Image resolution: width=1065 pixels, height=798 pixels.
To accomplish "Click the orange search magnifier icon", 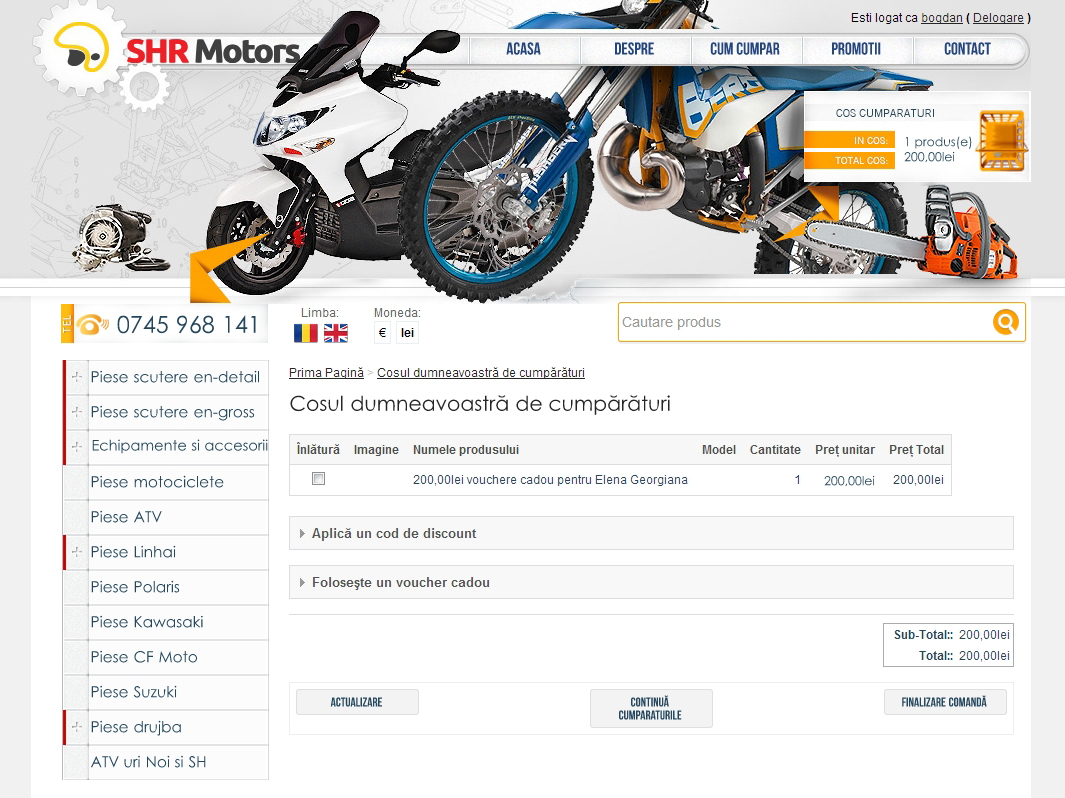I will (1005, 322).
